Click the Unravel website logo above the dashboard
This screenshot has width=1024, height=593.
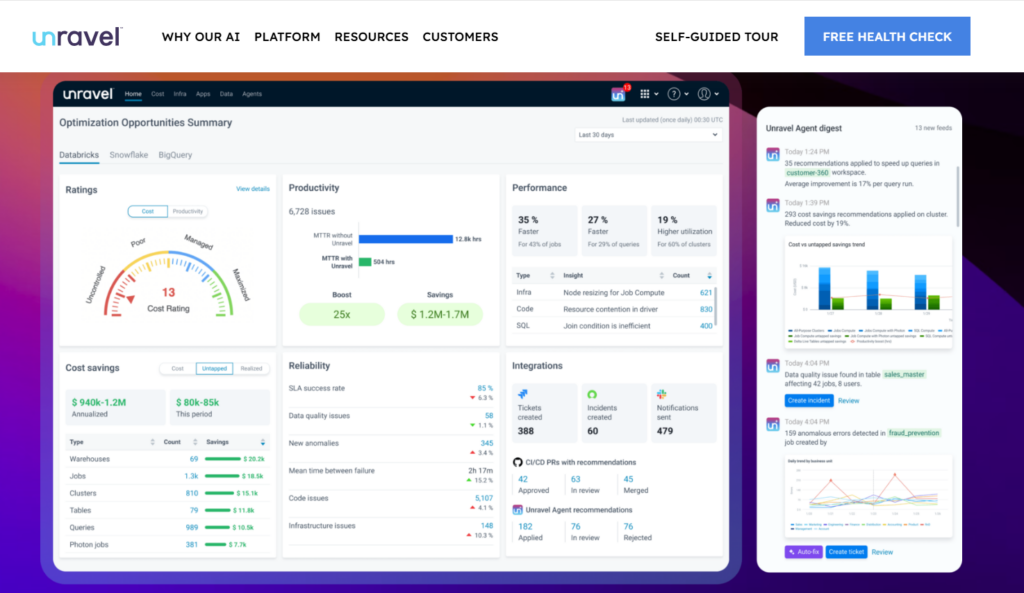point(77,37)
